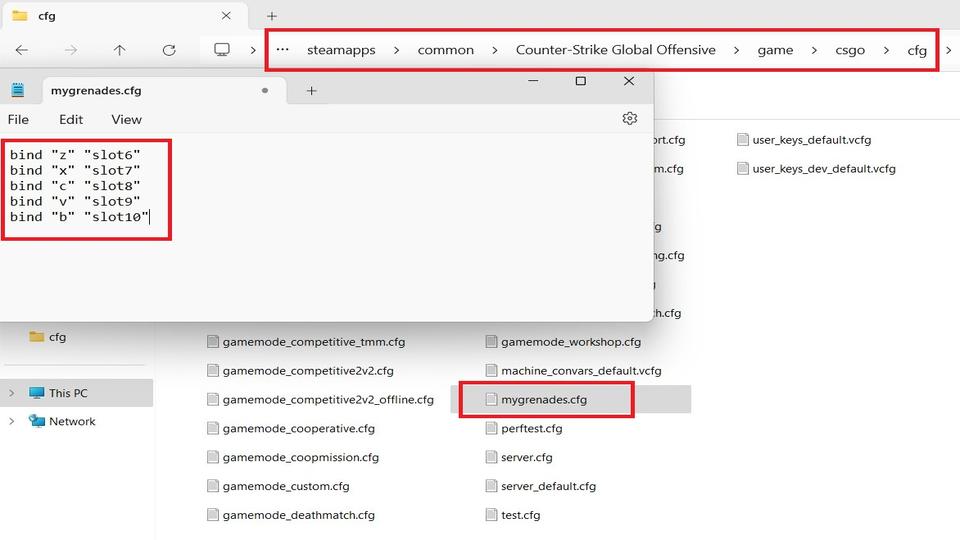960x540 pixels.
Task: Click the Forward arrow in File Explorer
Action: (x=71, y=50)
